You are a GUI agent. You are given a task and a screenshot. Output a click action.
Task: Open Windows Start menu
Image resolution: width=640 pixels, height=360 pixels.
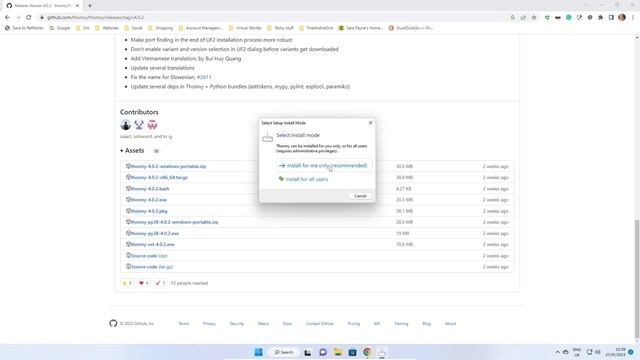click(x=258, y=352)
